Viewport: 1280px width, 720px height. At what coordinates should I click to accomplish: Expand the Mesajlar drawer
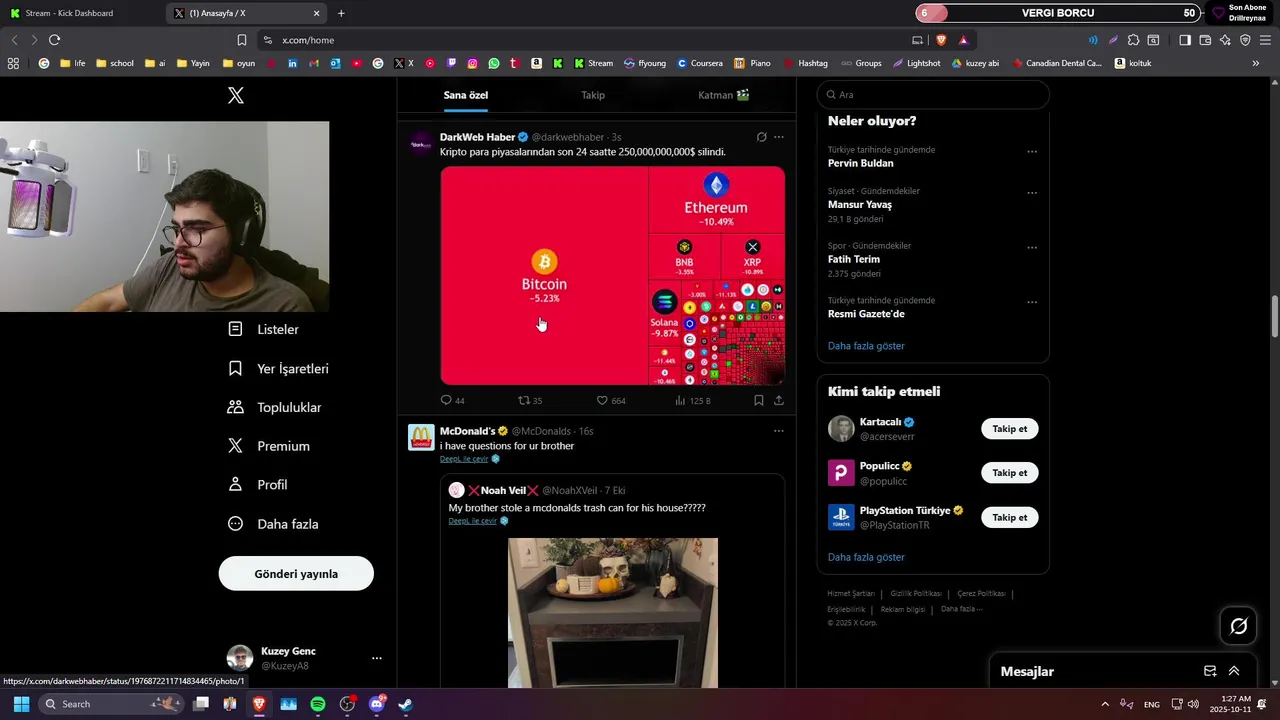click(x=1234, y=671)
